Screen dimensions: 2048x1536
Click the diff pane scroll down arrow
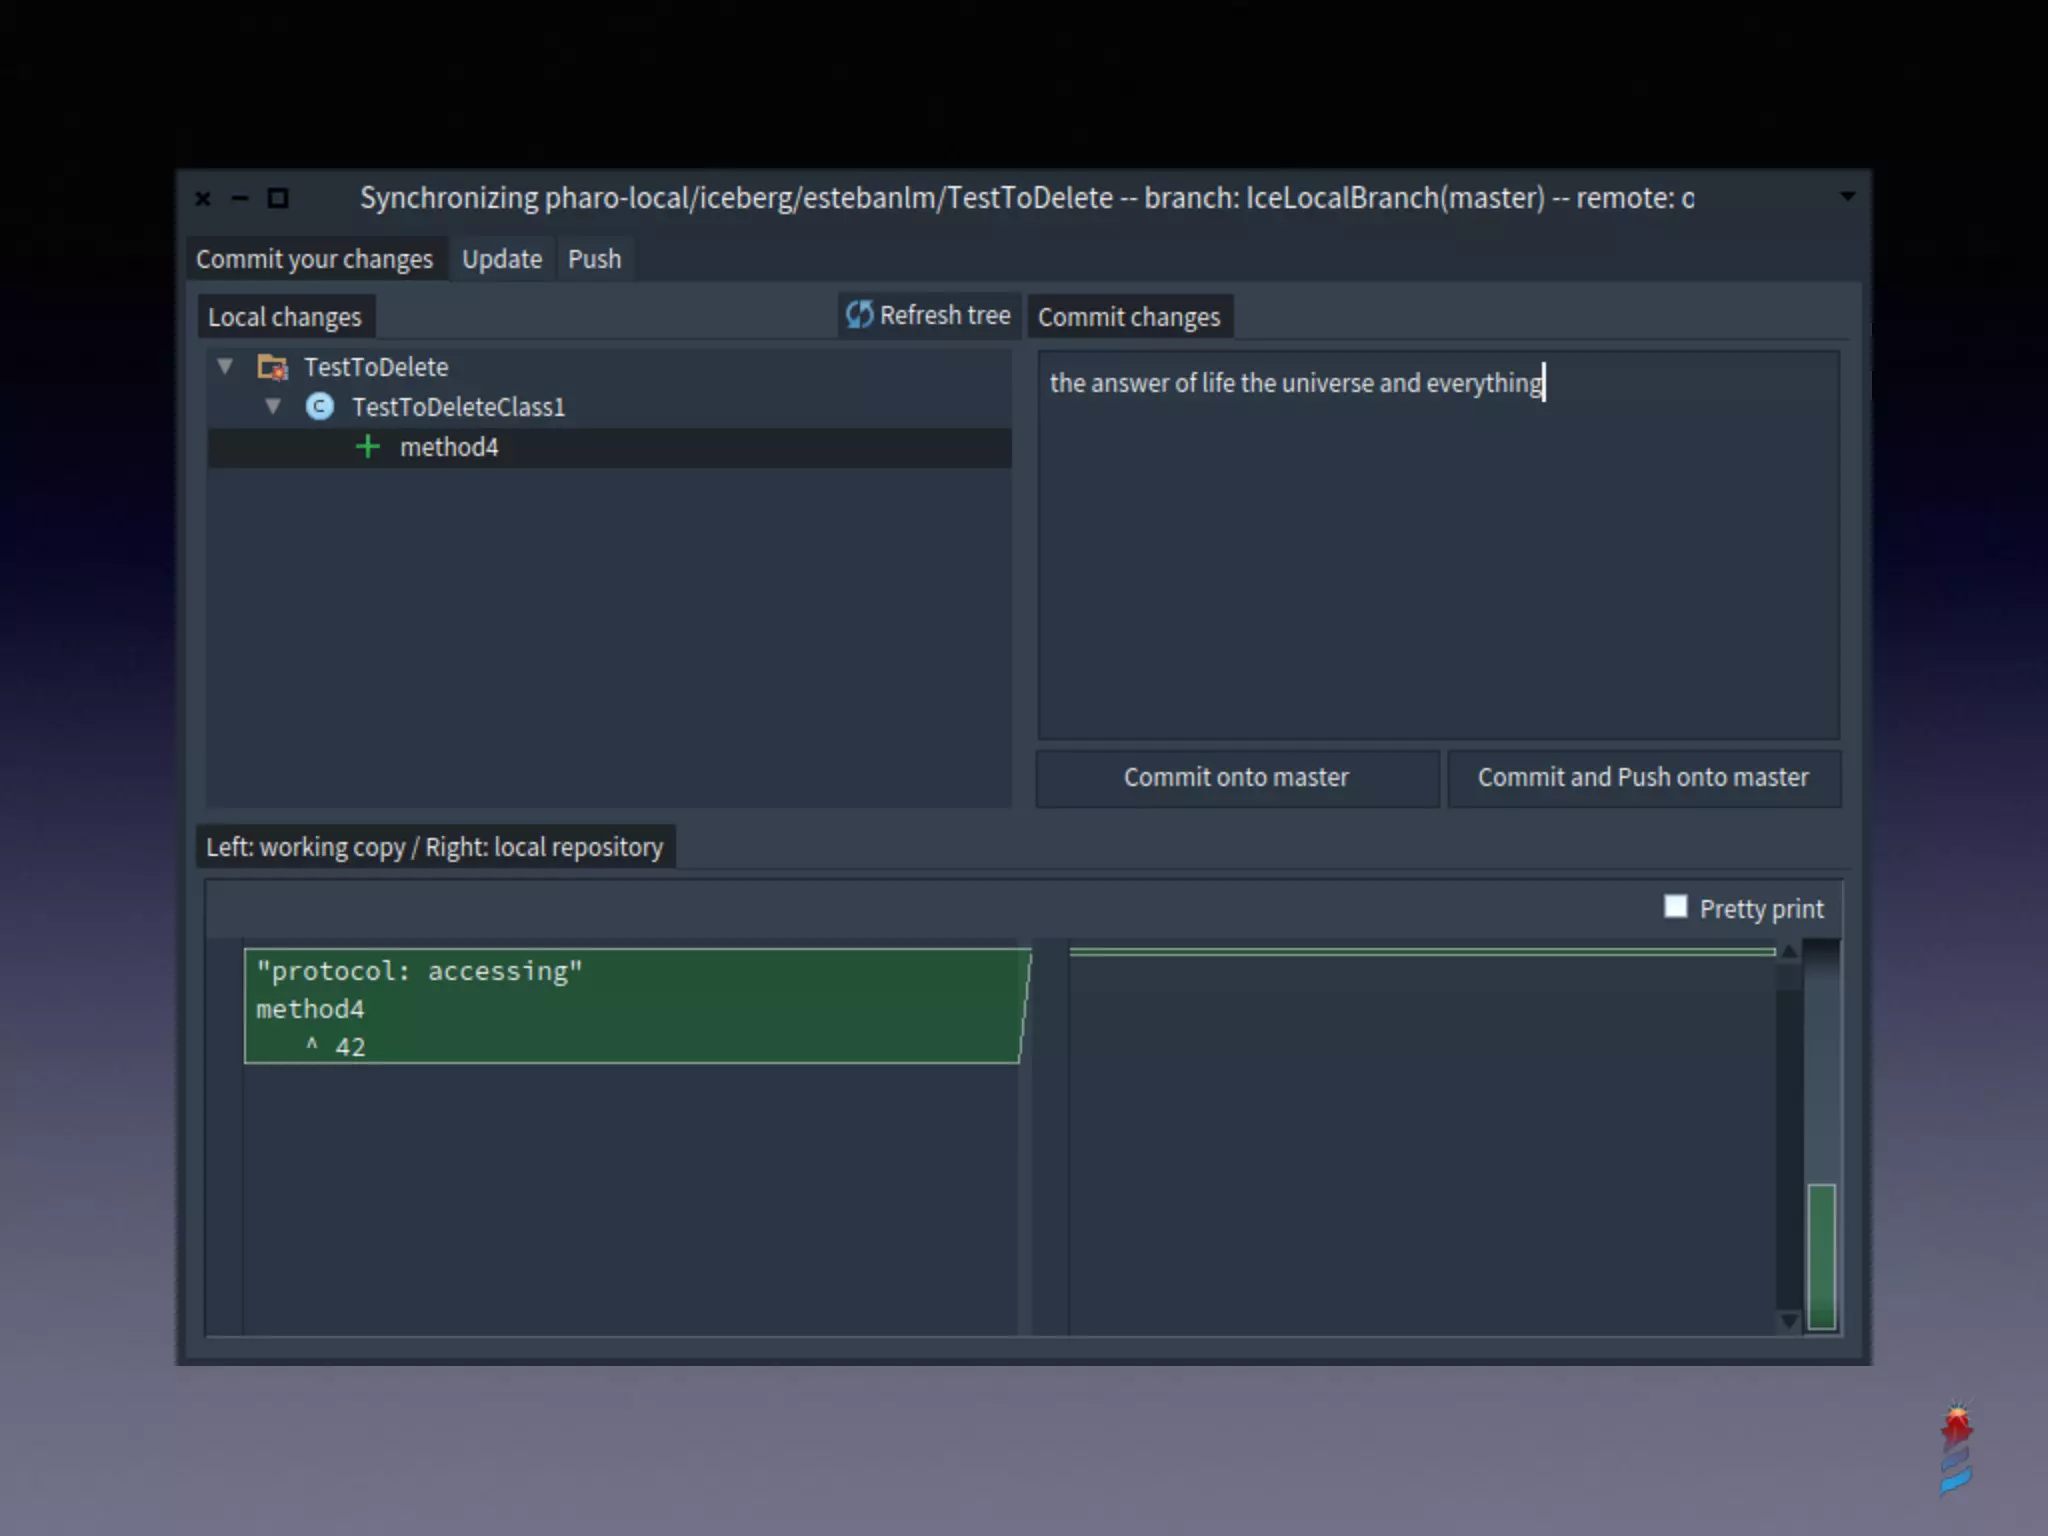click(x=1789, y=1321)
